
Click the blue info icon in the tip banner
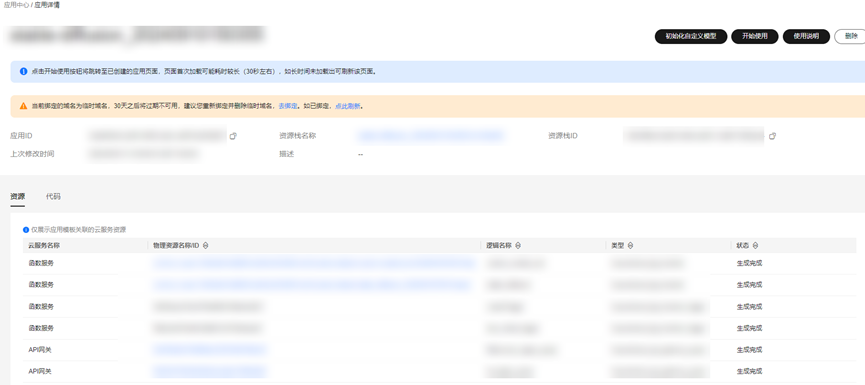[24, 72]
